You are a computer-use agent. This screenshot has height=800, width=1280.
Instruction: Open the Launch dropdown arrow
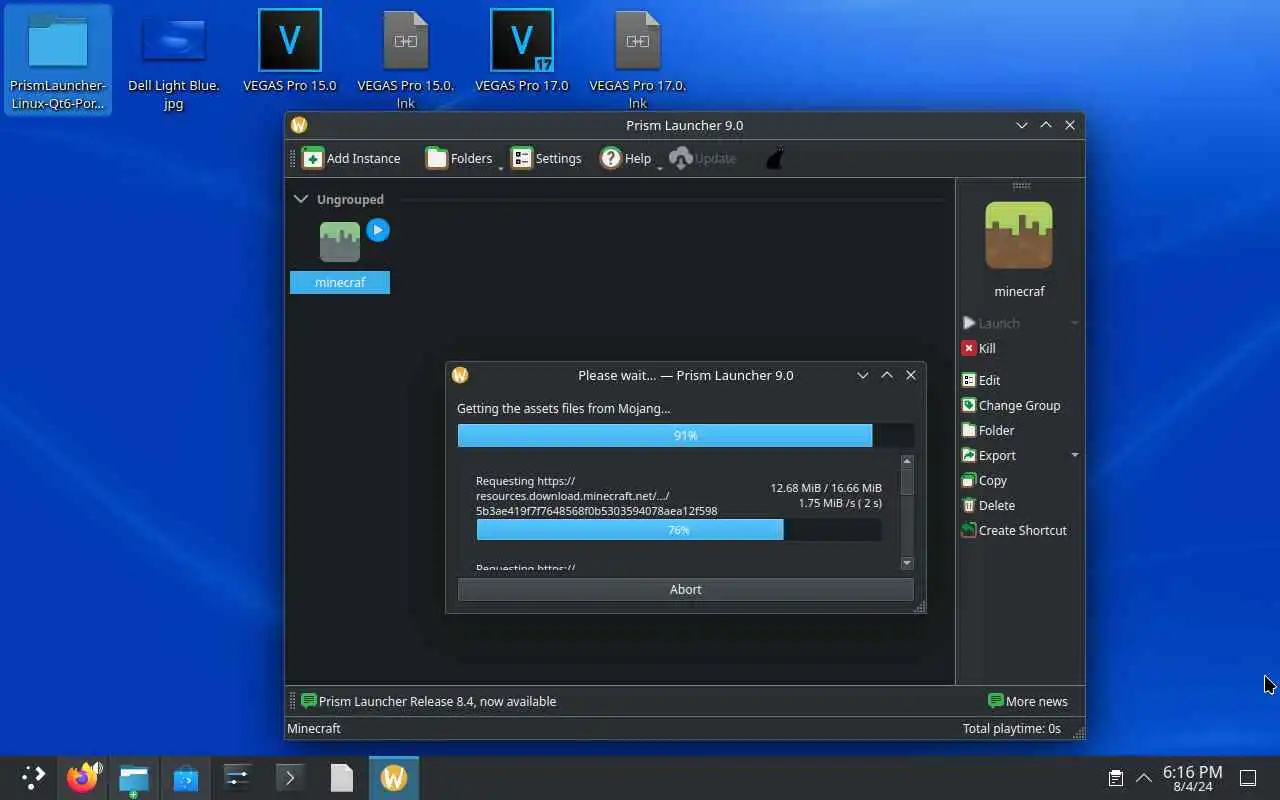click(x=1075, y=323)
